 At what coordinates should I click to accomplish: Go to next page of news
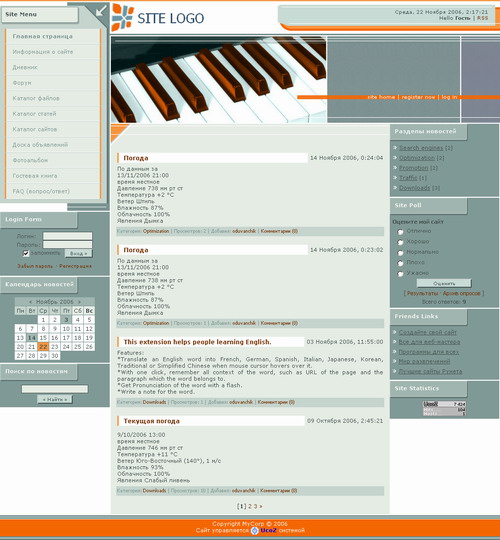click(261, 506)
